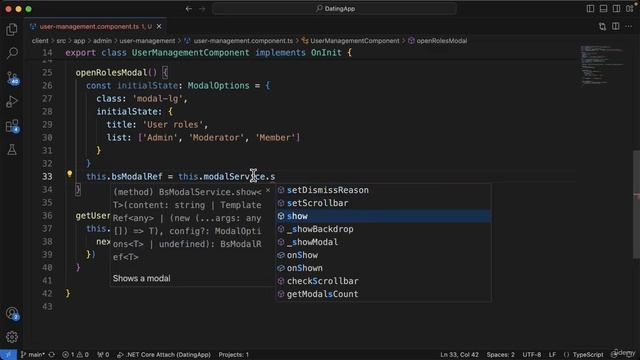The height and width of the screenshot is (360, 640).
Task: Open the Extensions view
Action: [12, 126]
